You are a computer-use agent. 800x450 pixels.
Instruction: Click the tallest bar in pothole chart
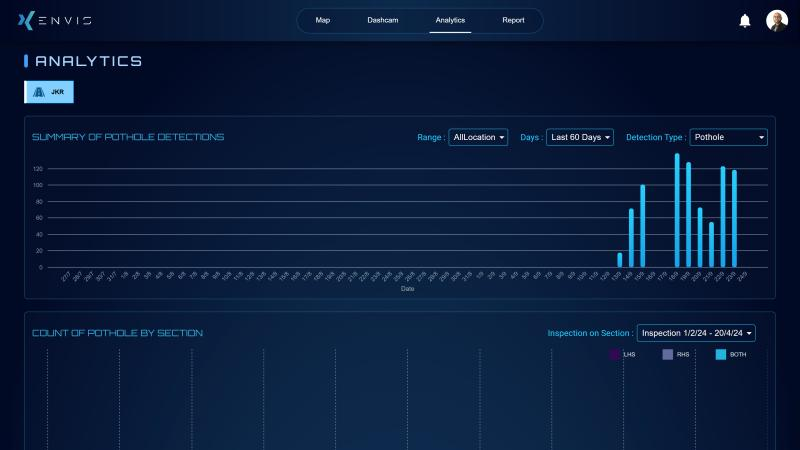tap(677, 211)
